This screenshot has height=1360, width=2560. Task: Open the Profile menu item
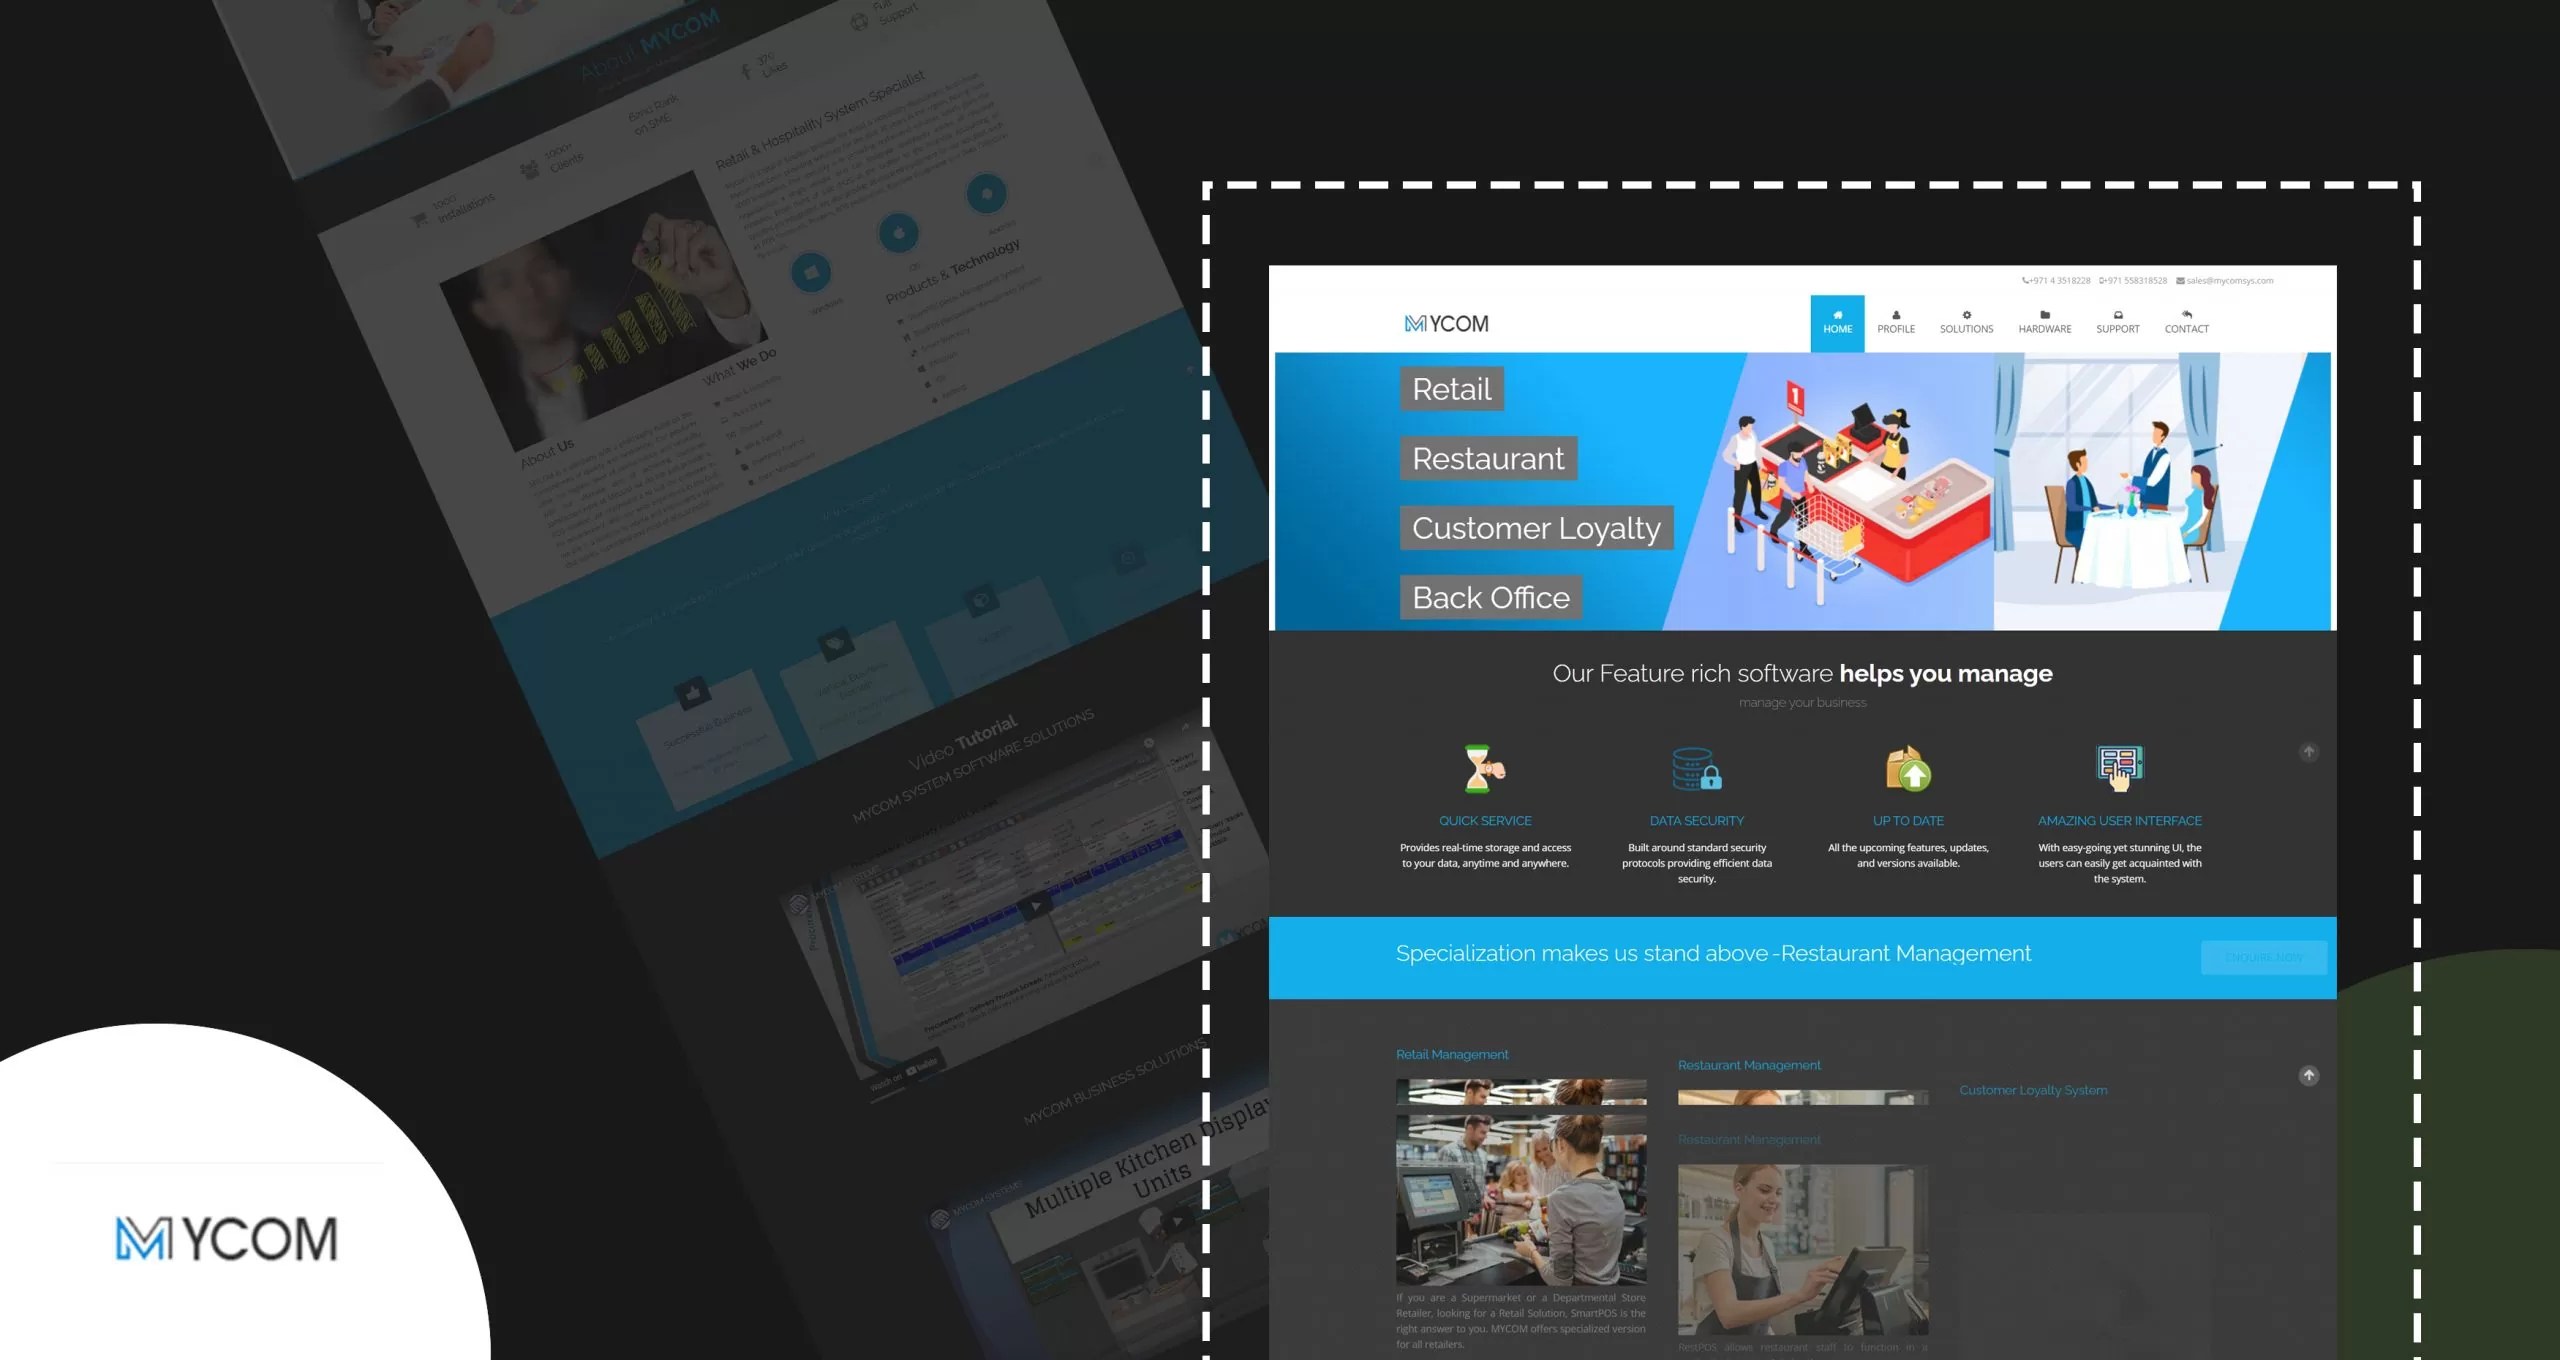coord(1896,323)
